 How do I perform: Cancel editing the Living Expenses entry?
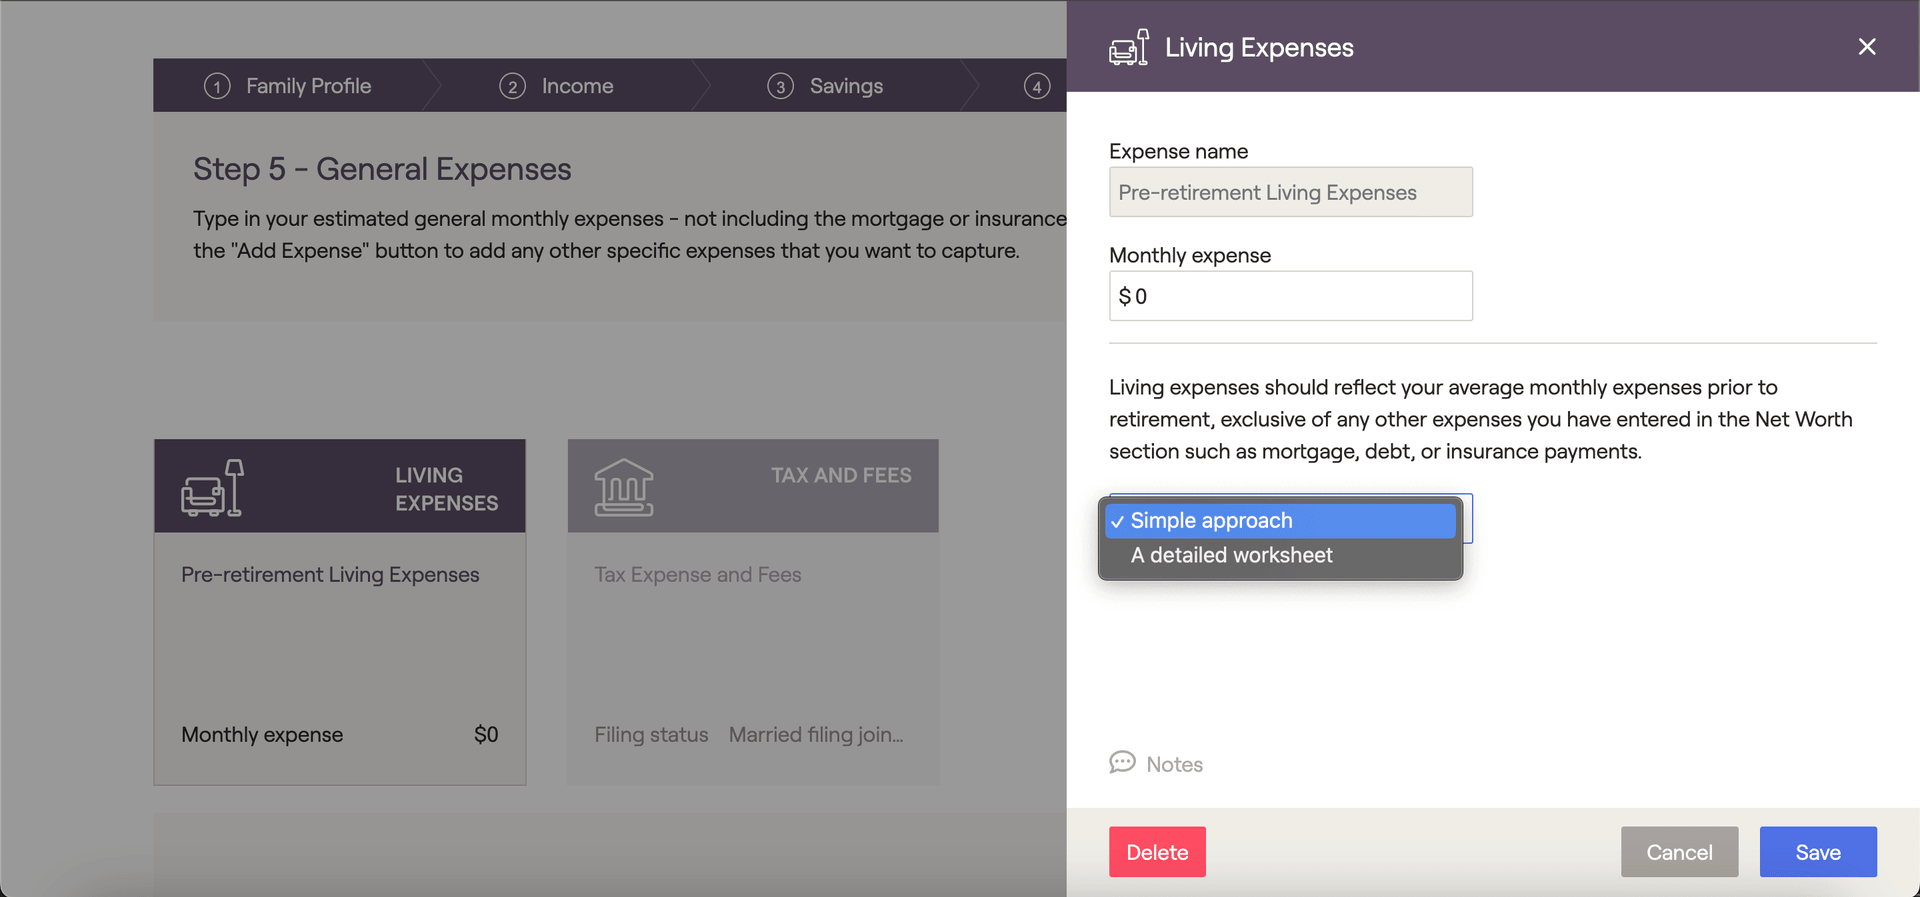pyautogui.click(x=1679, y=852)
